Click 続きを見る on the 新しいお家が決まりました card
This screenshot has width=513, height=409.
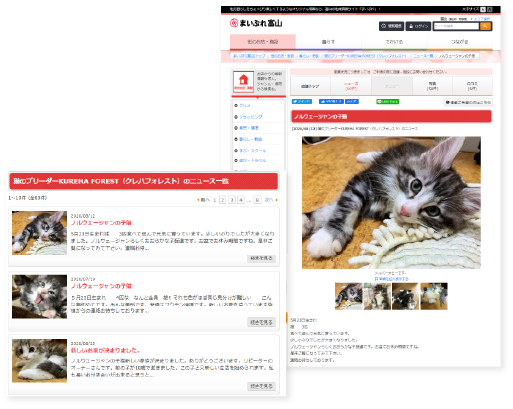pyautogui.click(x=261, y=386)
